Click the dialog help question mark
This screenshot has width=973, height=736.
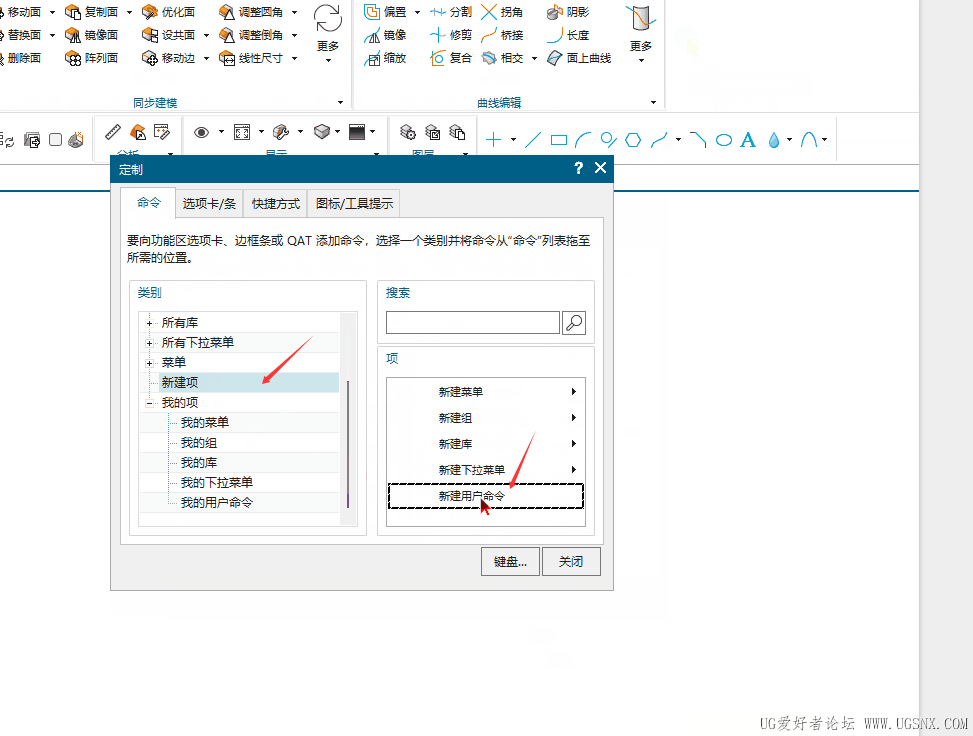[x=578, y=168]
